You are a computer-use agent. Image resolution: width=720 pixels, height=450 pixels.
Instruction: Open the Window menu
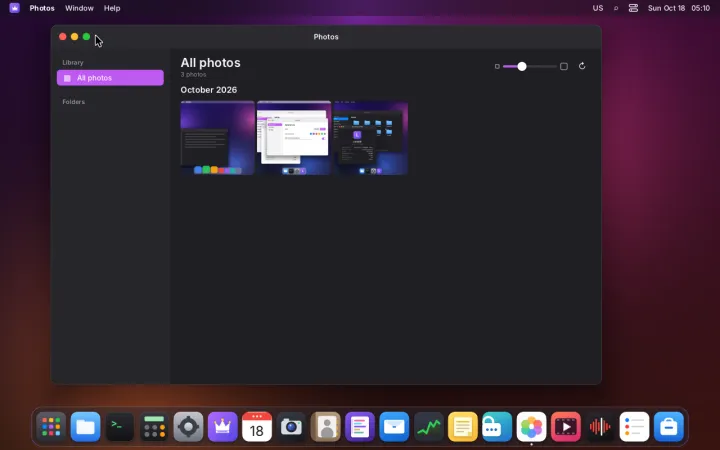(x=79, y=8)
